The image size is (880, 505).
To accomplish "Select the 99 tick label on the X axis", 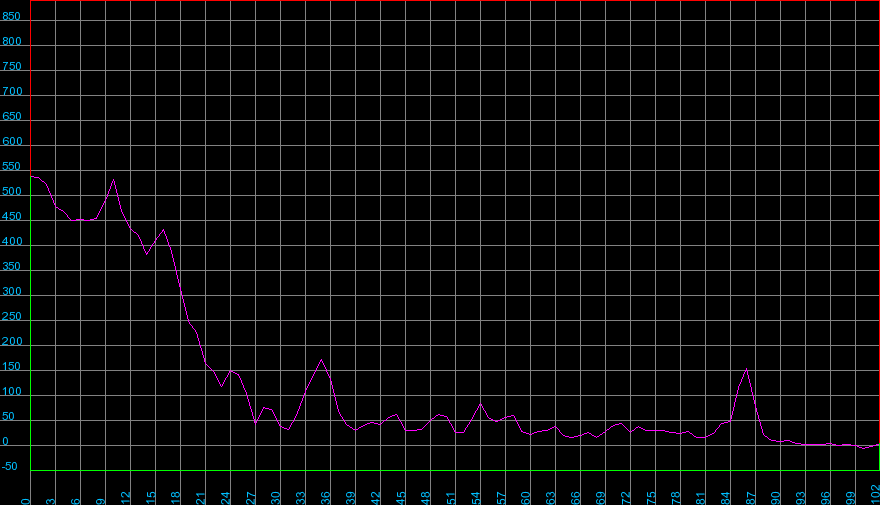I will coord(850,498).
